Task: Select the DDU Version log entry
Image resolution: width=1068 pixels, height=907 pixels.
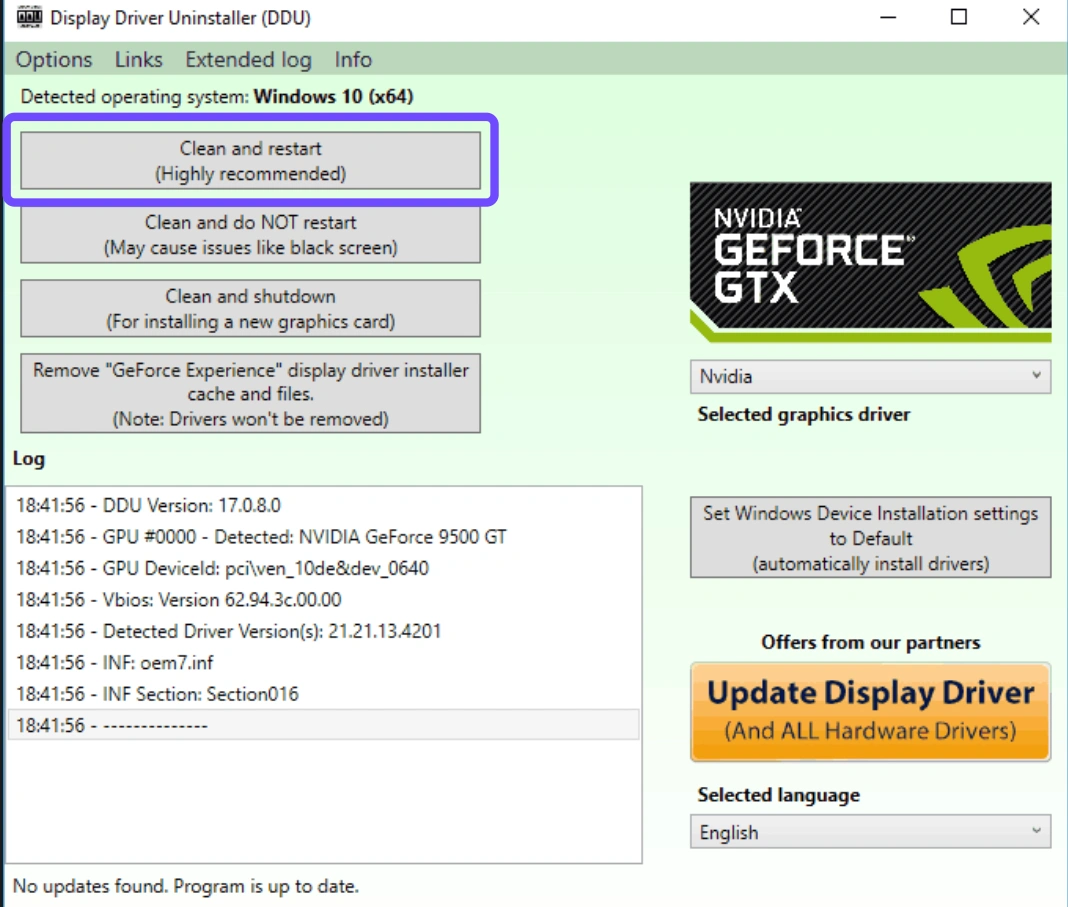Action: coord(148,505)
